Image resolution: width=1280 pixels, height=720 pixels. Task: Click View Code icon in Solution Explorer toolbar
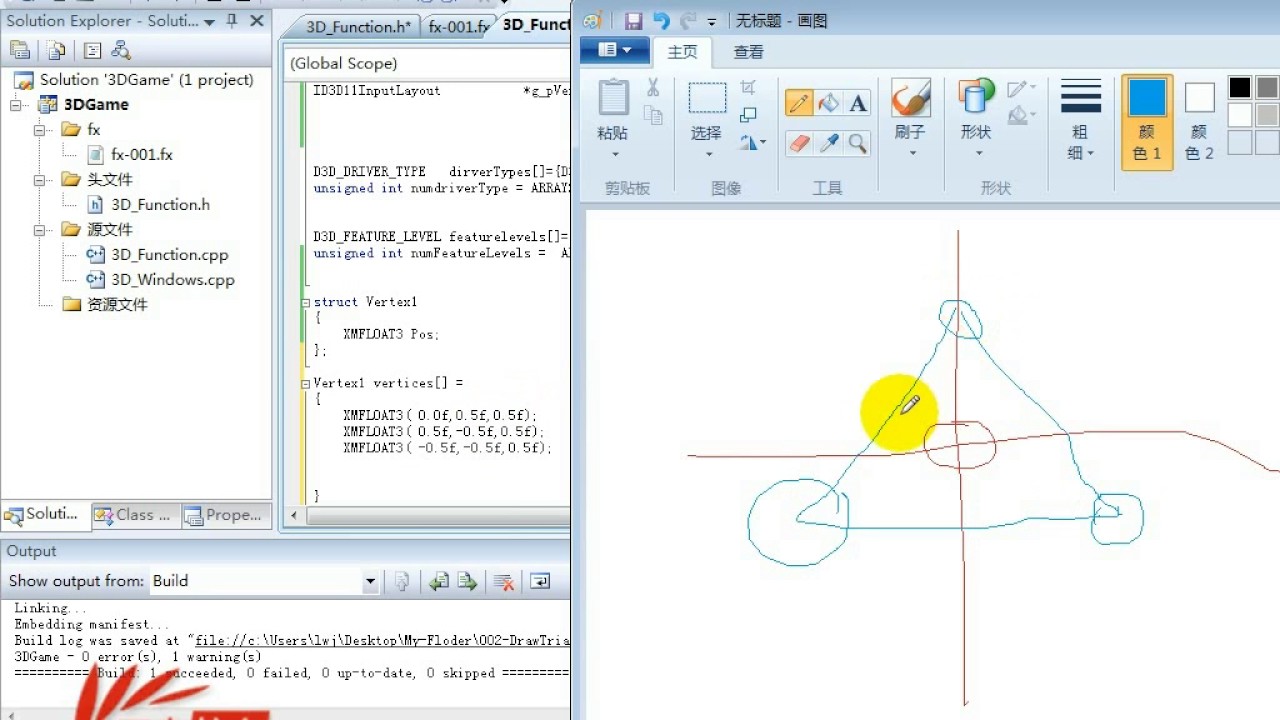[93, 50]
